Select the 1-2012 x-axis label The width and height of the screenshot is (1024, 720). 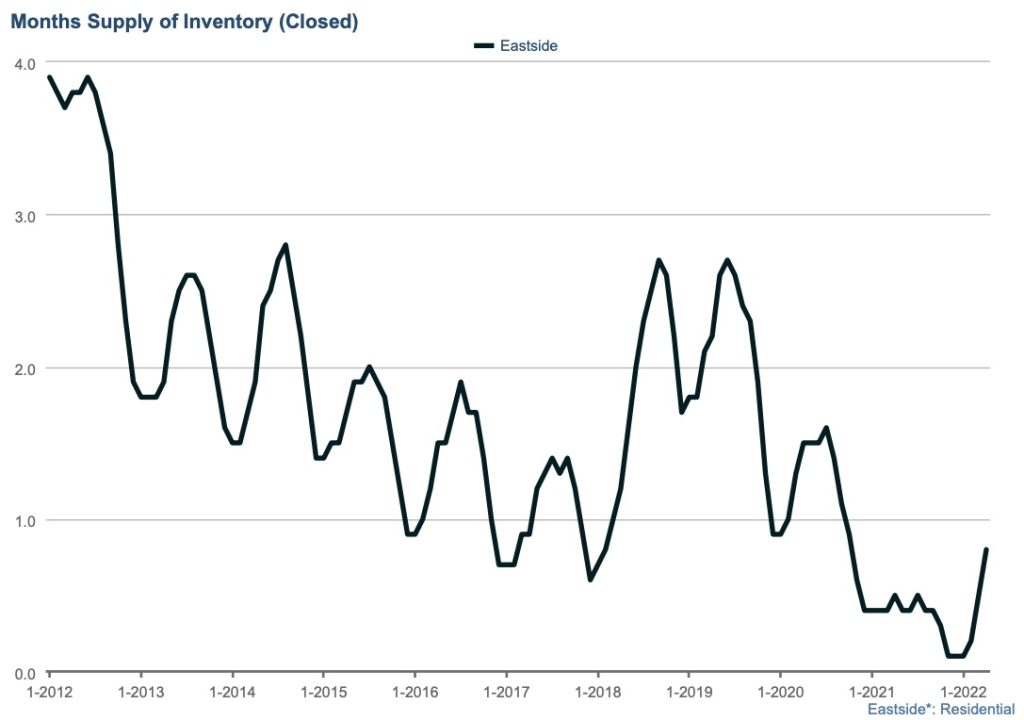coord(49,692)
